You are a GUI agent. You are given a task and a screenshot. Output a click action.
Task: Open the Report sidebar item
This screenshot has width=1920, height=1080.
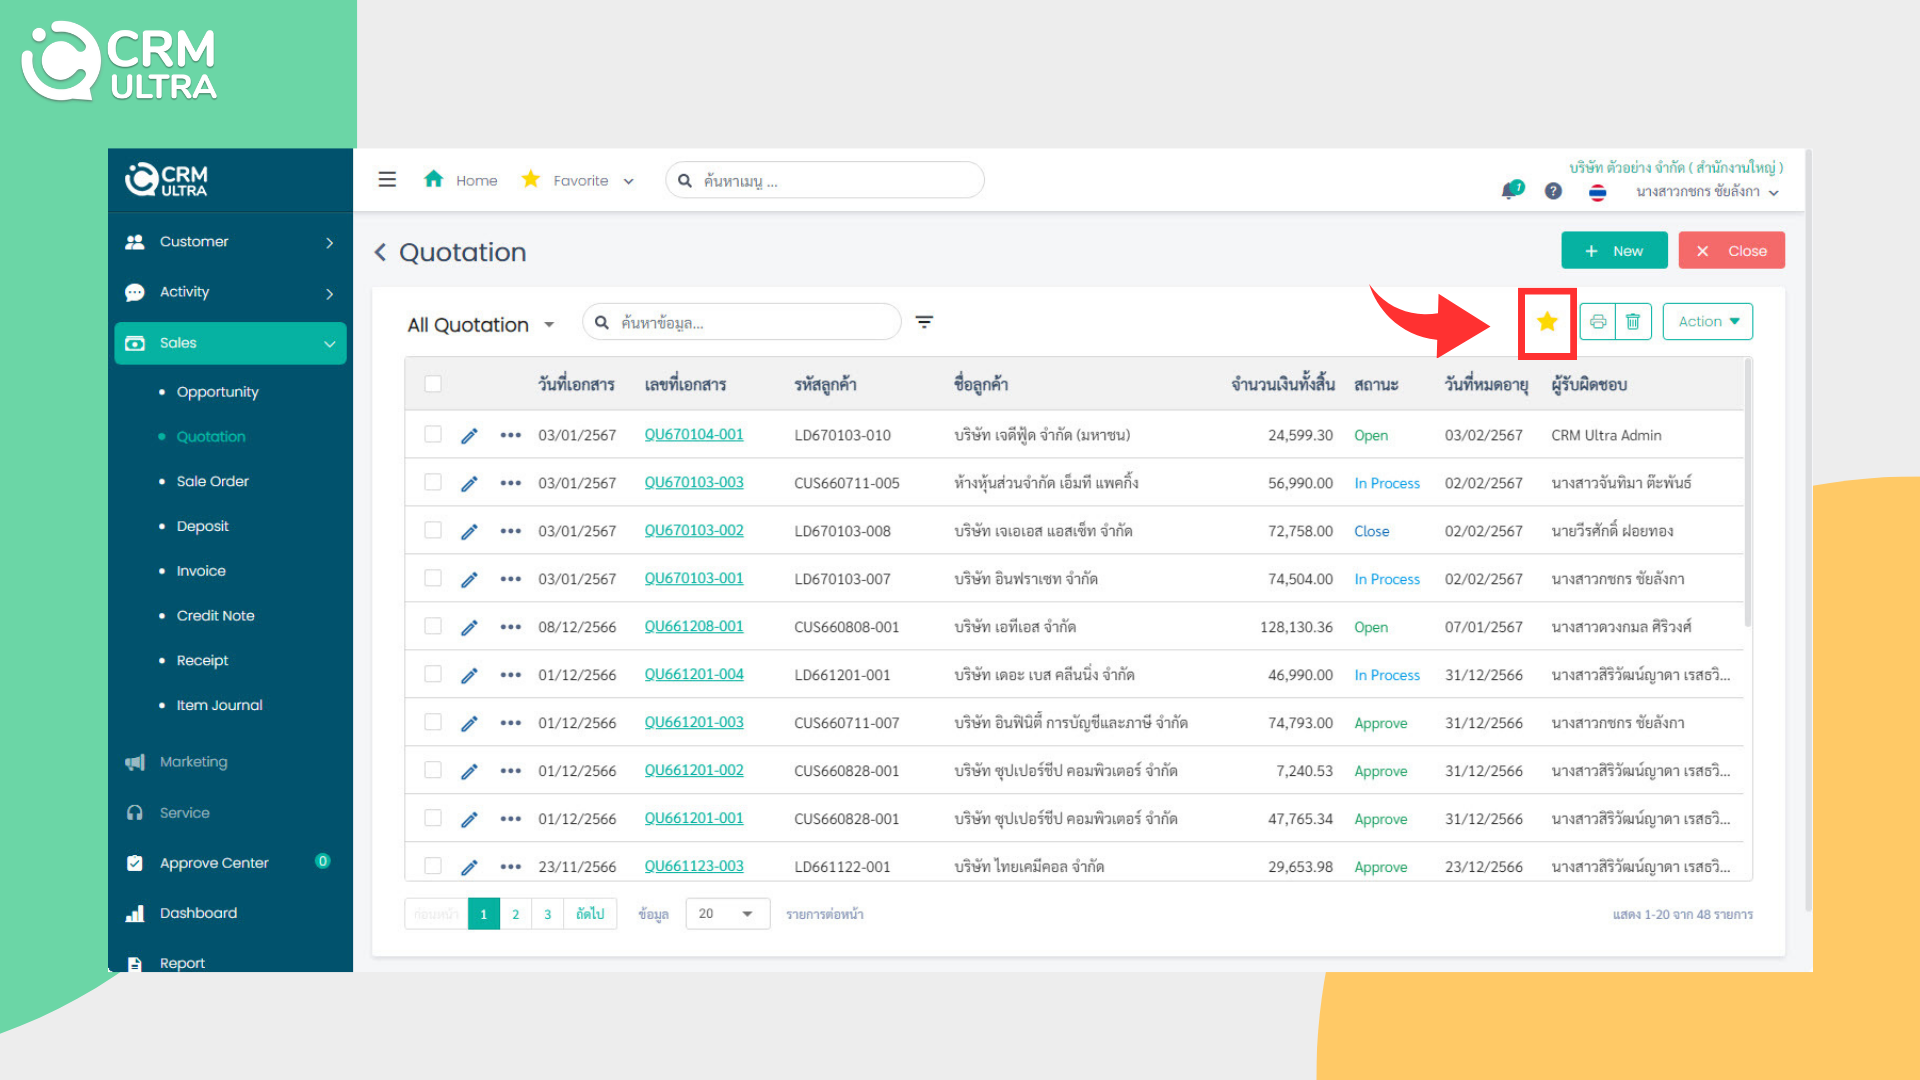[182, 963]
